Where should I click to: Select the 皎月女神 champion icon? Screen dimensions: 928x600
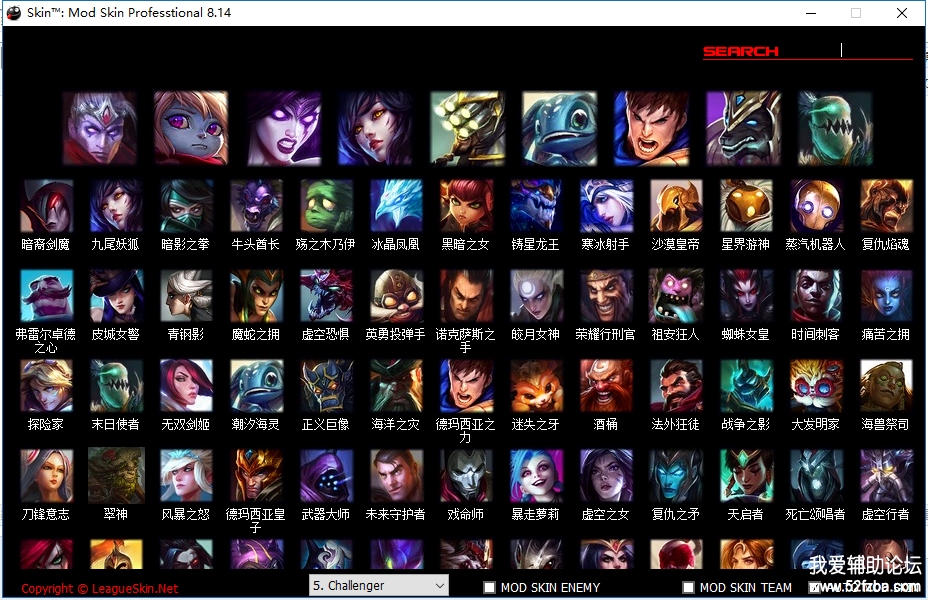coord(536,296)
